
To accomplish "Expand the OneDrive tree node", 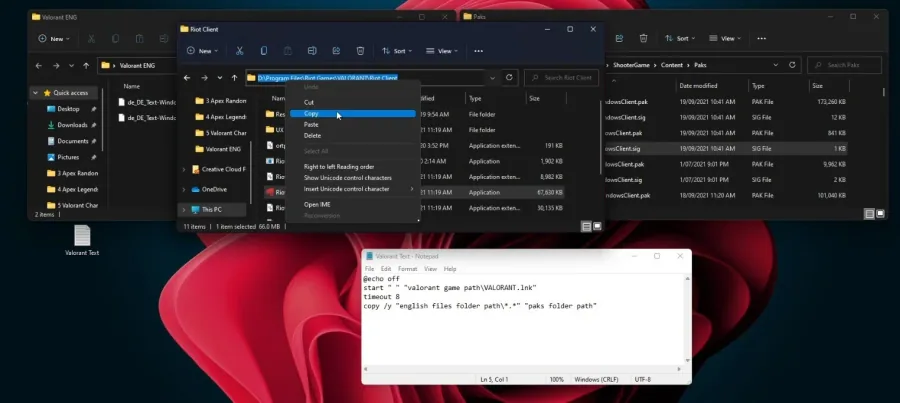I will [184, 189].
